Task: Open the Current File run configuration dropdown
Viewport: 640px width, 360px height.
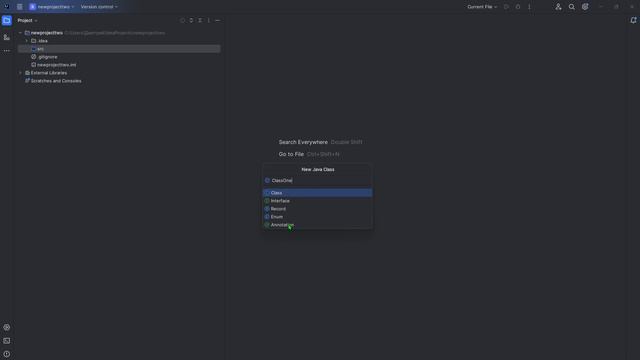Action: pos(482,7)
